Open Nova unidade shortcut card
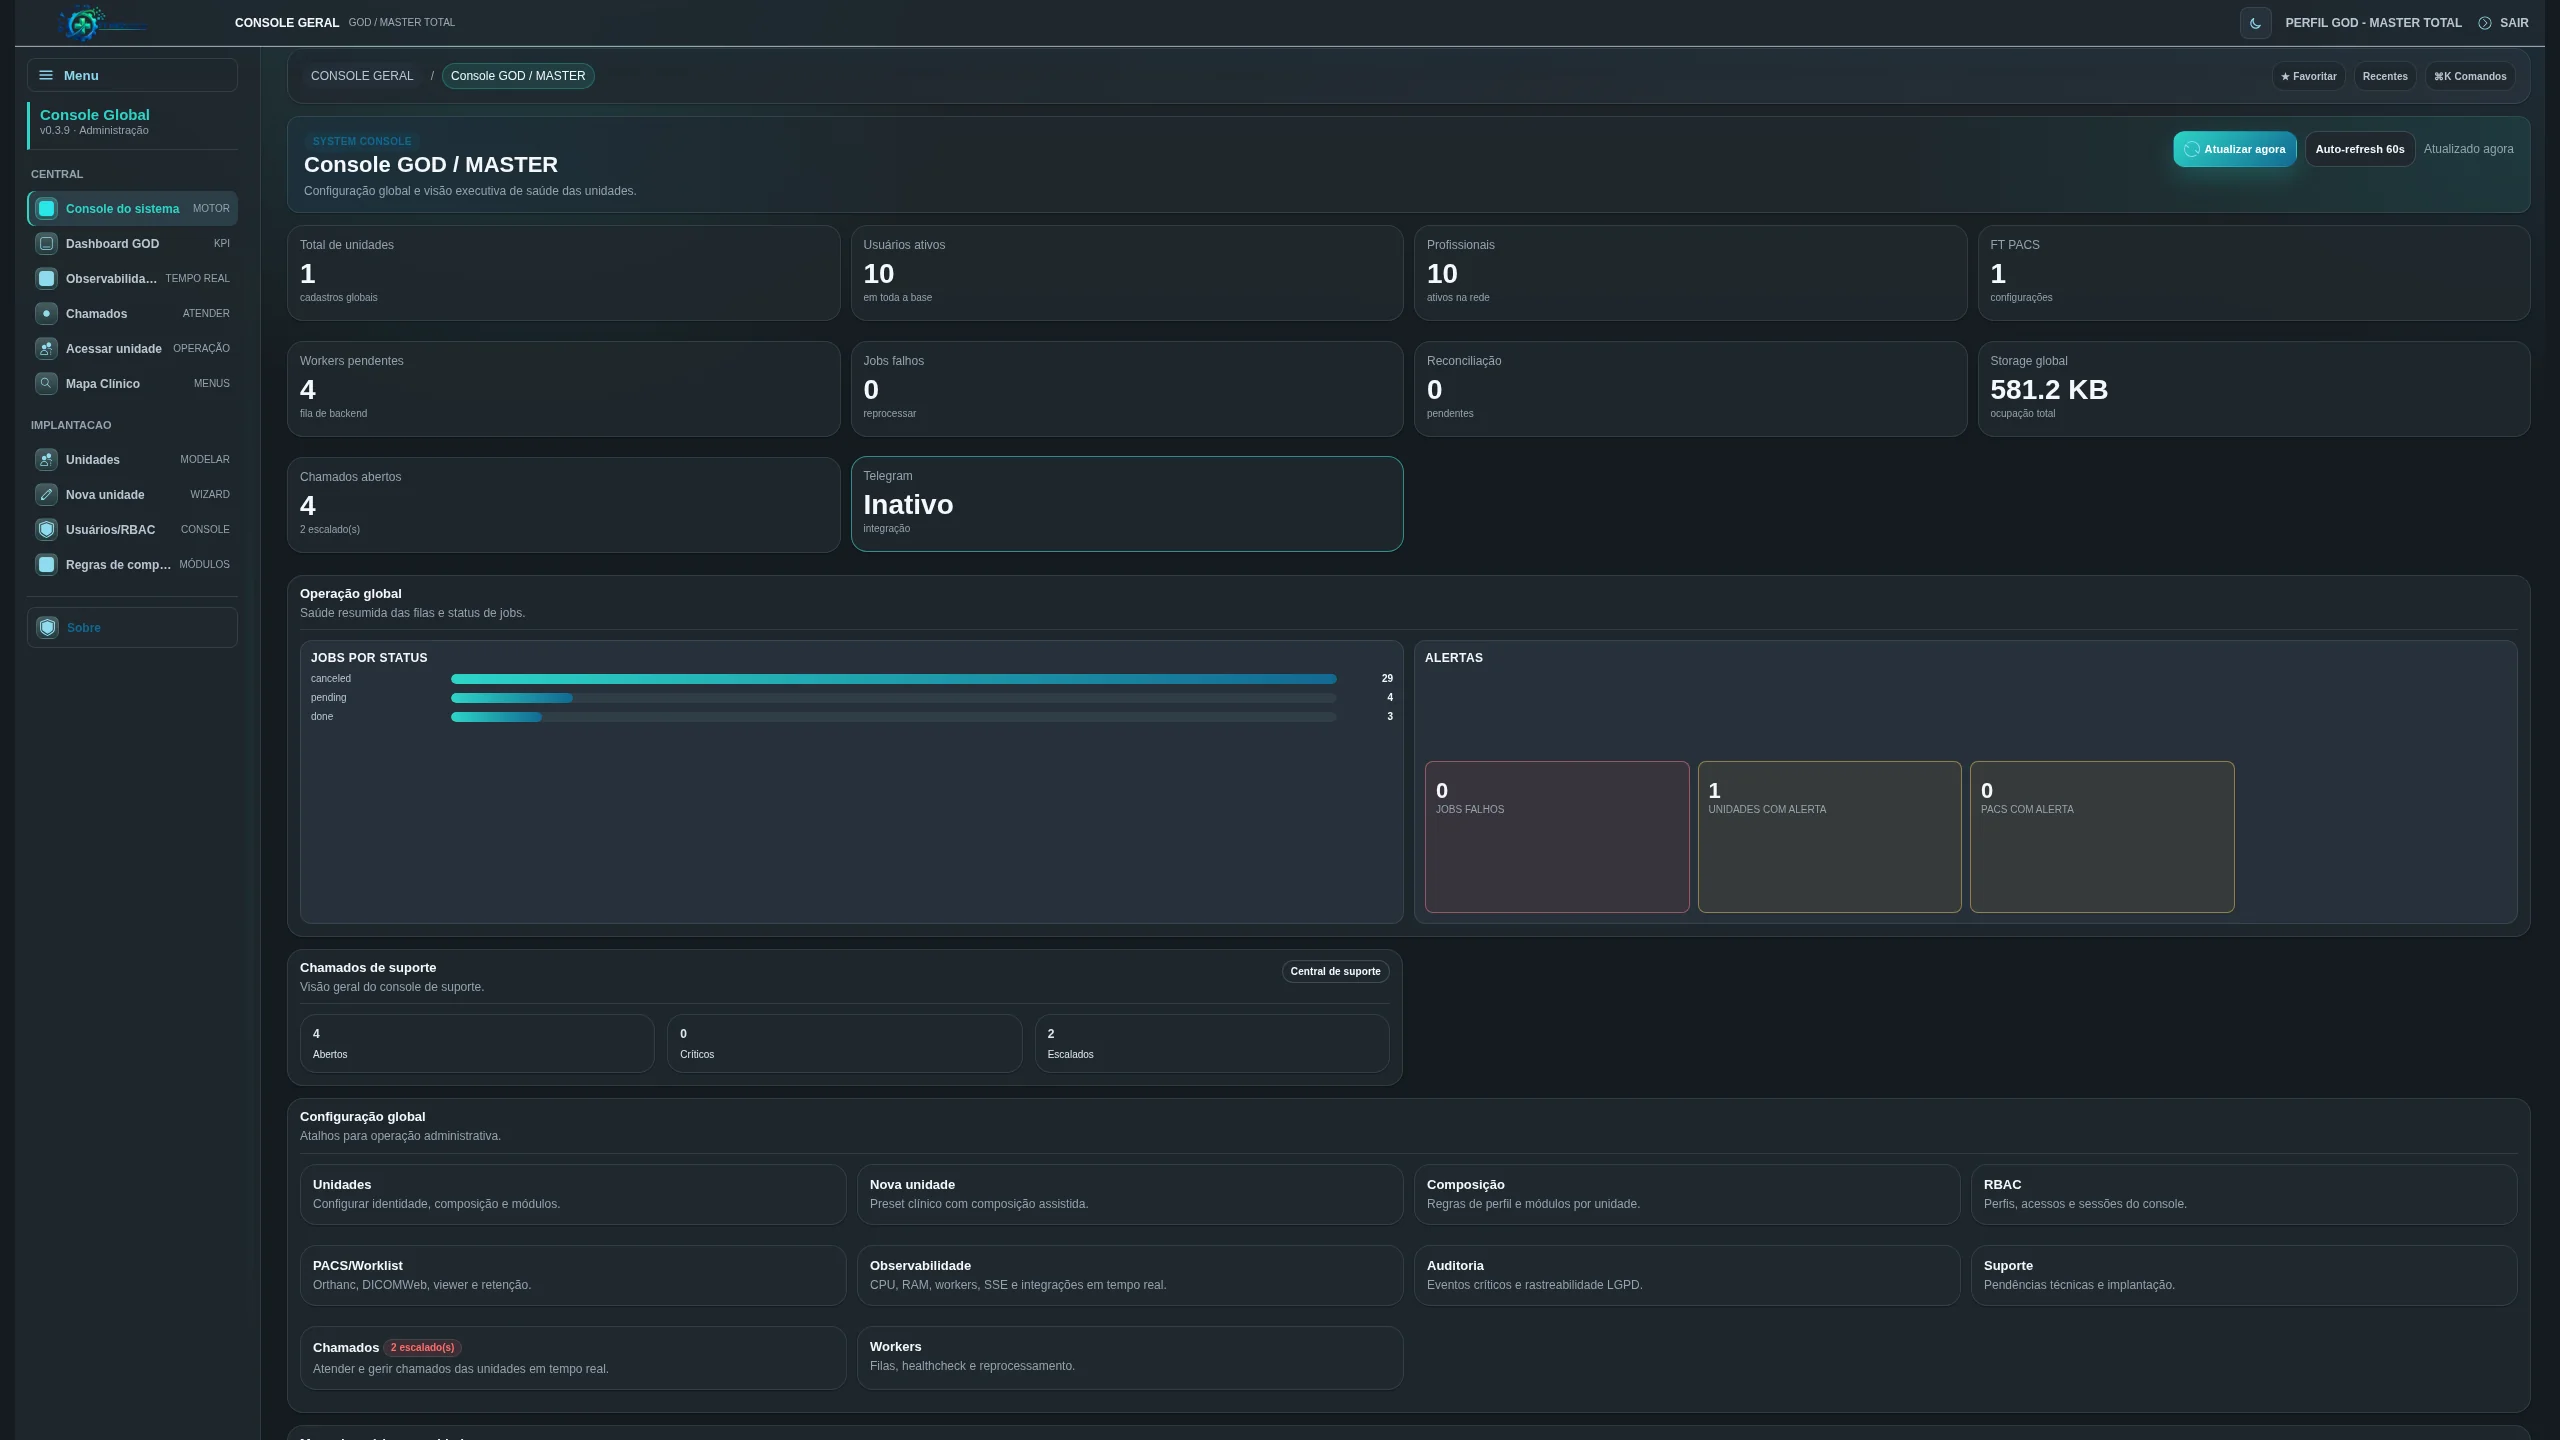This screenshot has width=2560, height=1440. pos(1130,1194)
